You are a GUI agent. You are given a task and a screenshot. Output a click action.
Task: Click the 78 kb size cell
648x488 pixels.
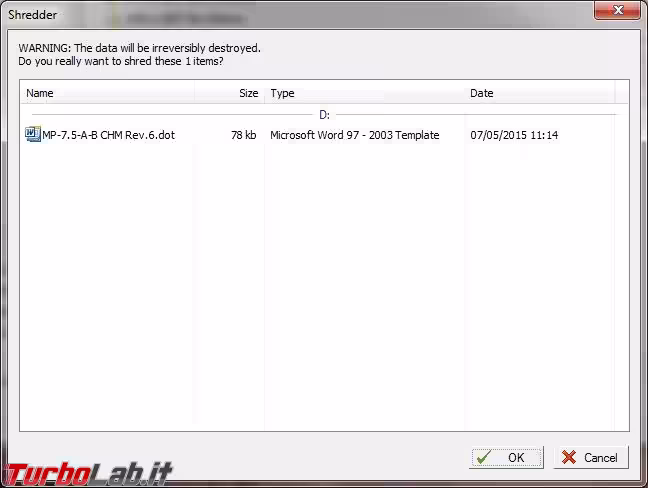[x=243, y=135]
